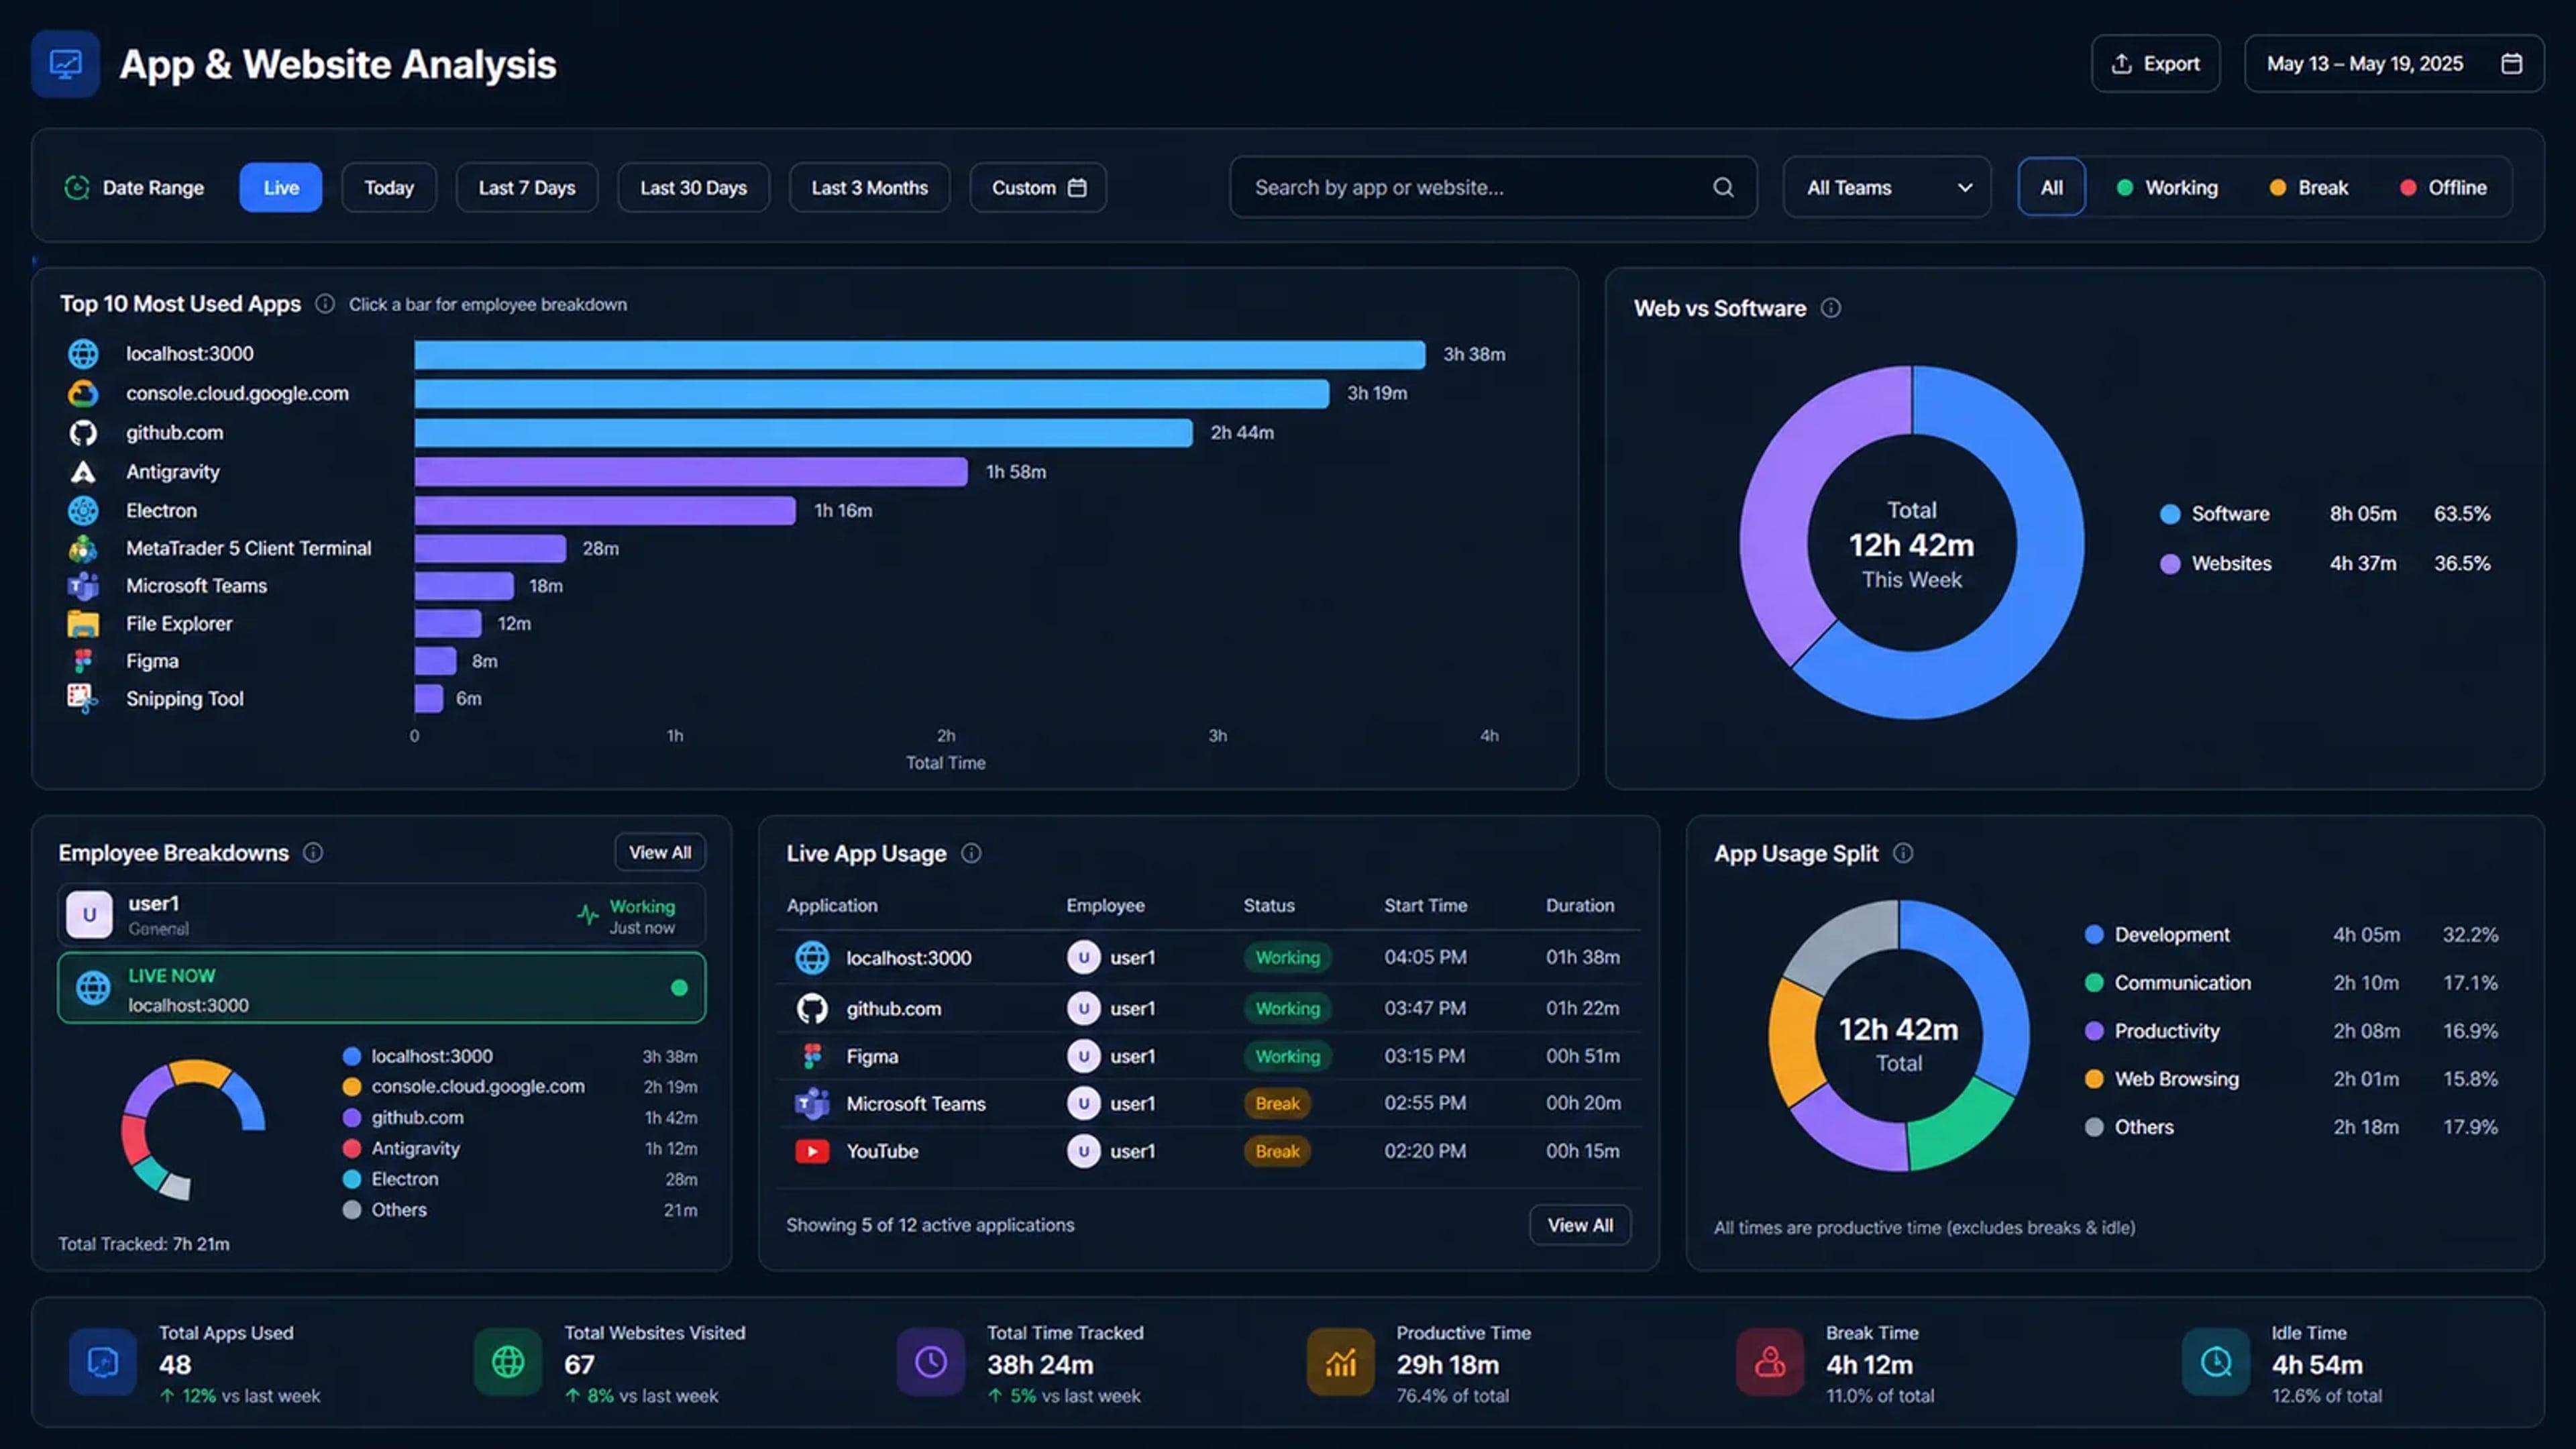This screenshot has width=2576, height=1449.
Task: Filter by Offline status
Action: click(x=2443, y=187)
